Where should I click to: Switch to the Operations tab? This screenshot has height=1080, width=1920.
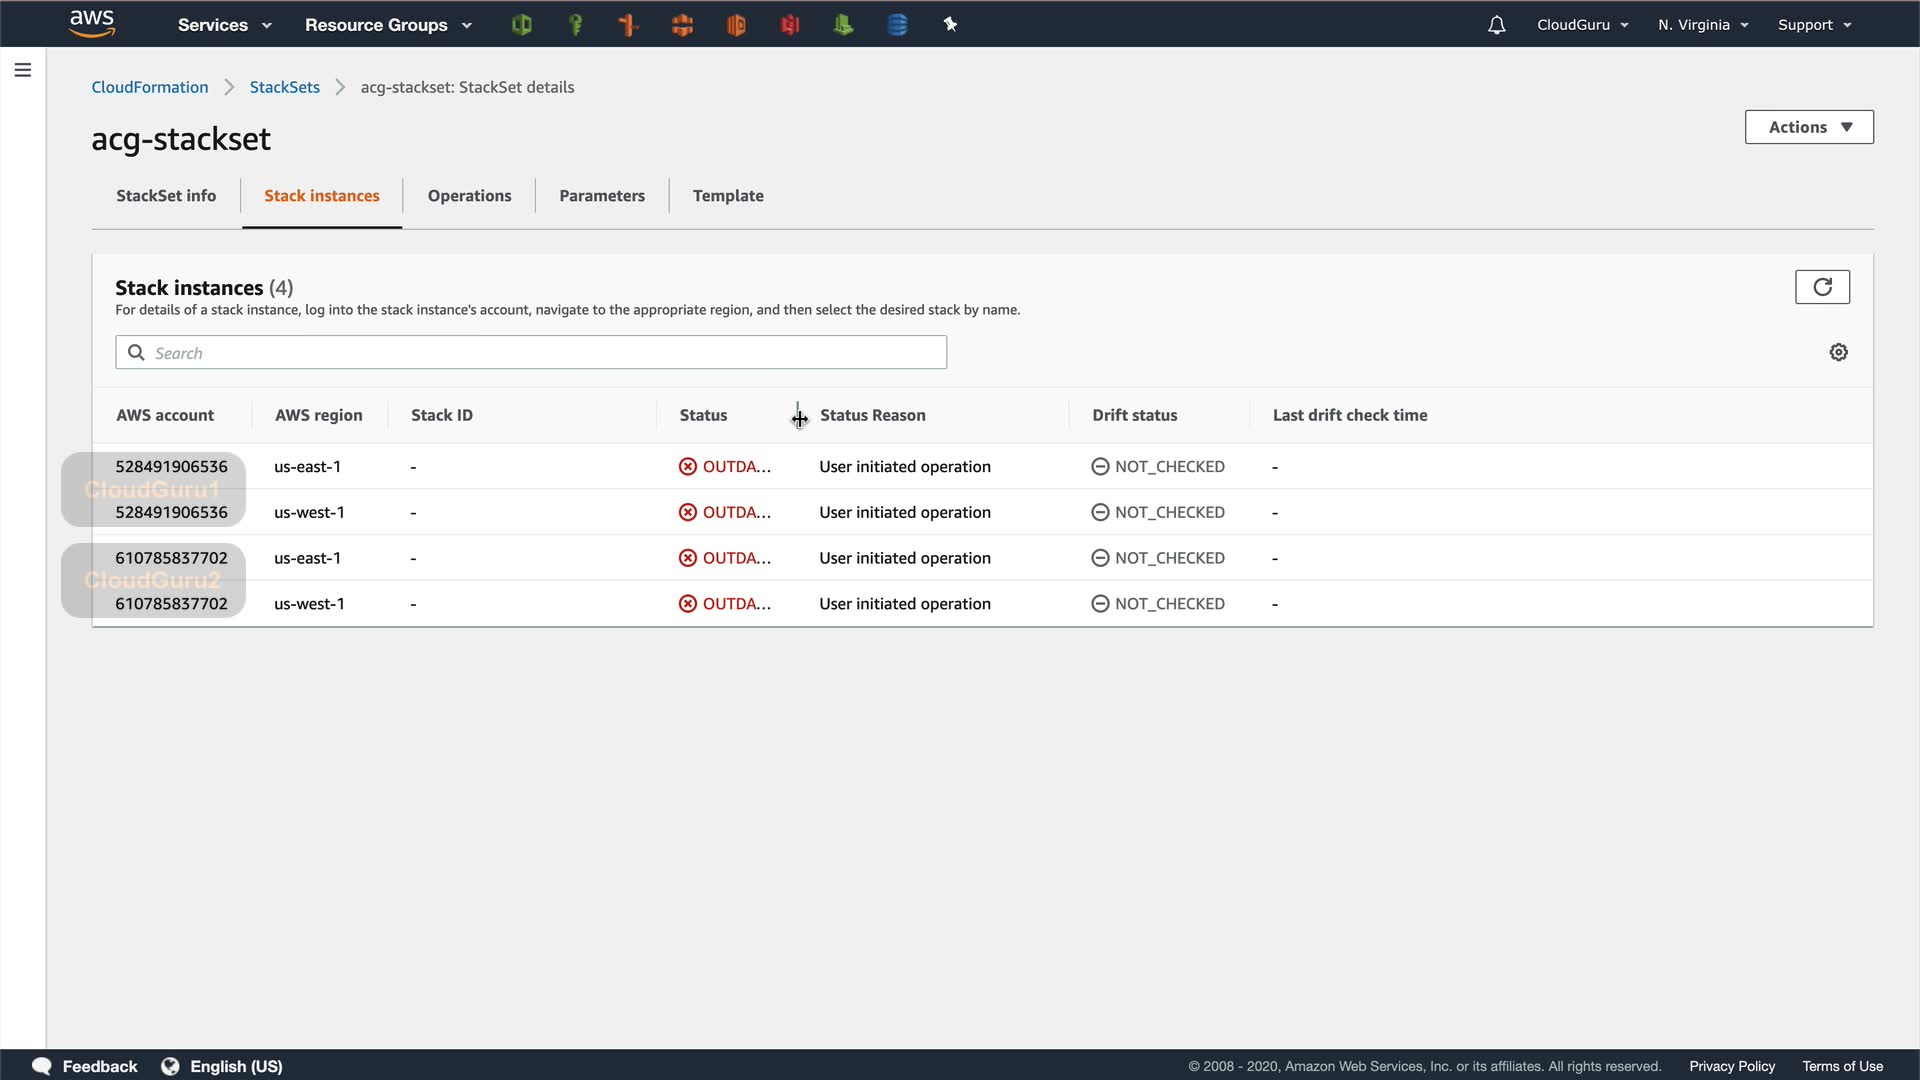(469, 196)
